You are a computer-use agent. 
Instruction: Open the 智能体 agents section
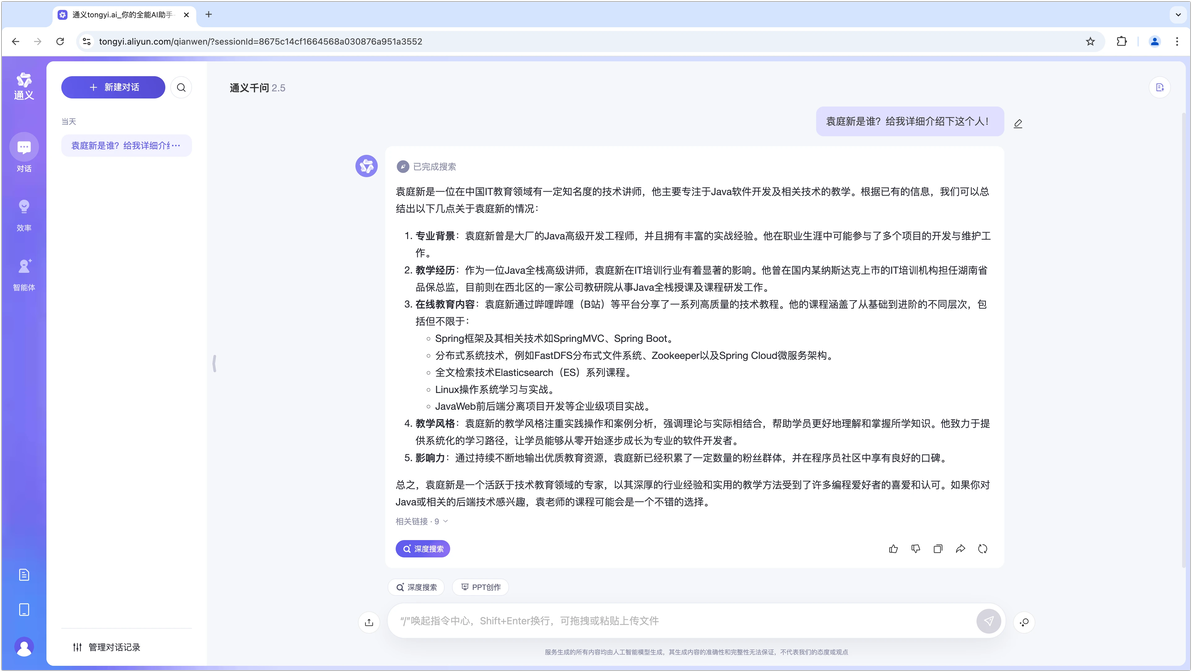click(x=24, y=274)
